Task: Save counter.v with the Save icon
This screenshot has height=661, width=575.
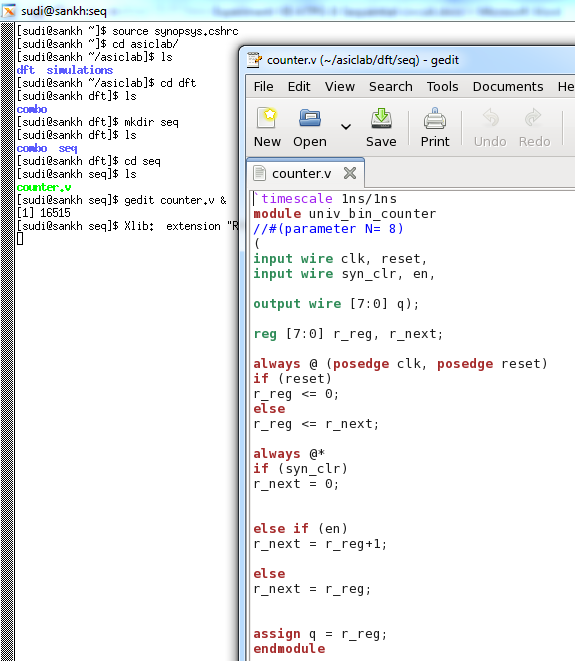Action: tap(381, 118)
